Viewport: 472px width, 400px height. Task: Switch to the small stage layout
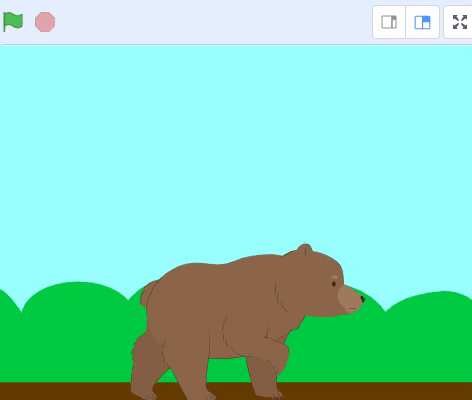(x=389, y=22)
